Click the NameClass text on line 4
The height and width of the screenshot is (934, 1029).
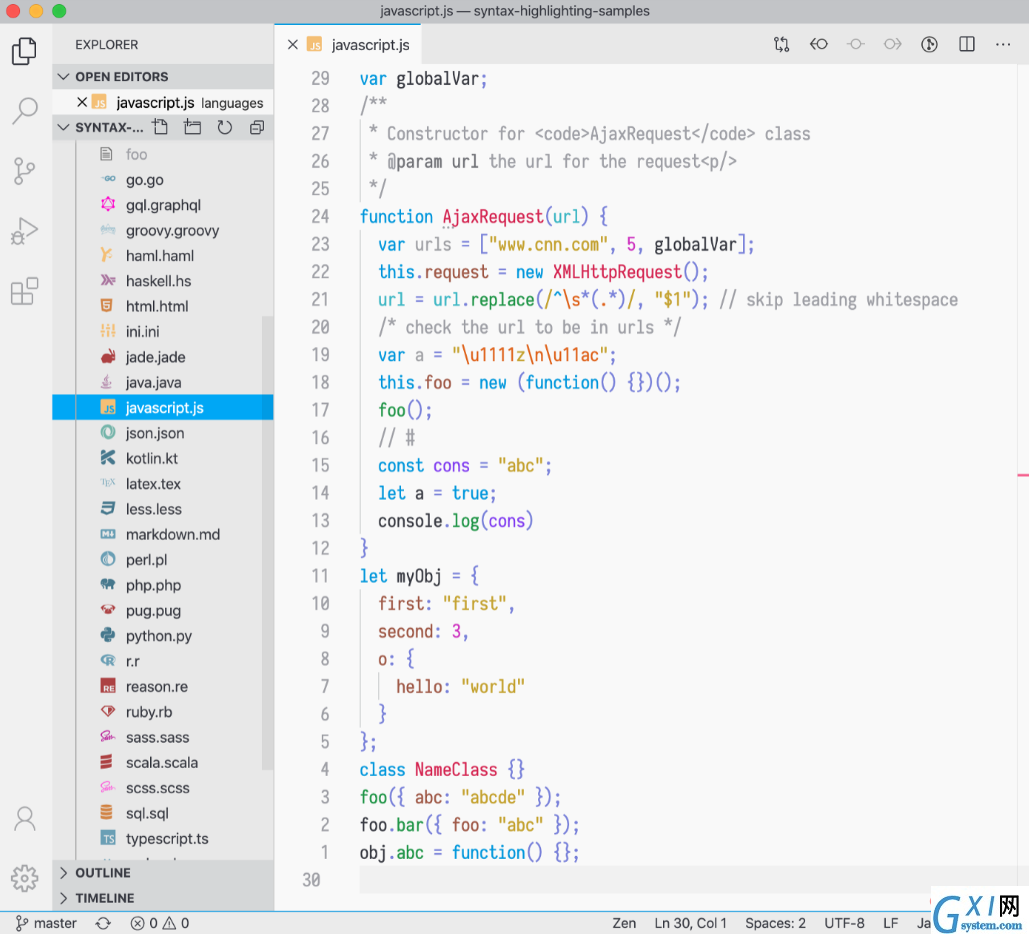pos(456,769)
